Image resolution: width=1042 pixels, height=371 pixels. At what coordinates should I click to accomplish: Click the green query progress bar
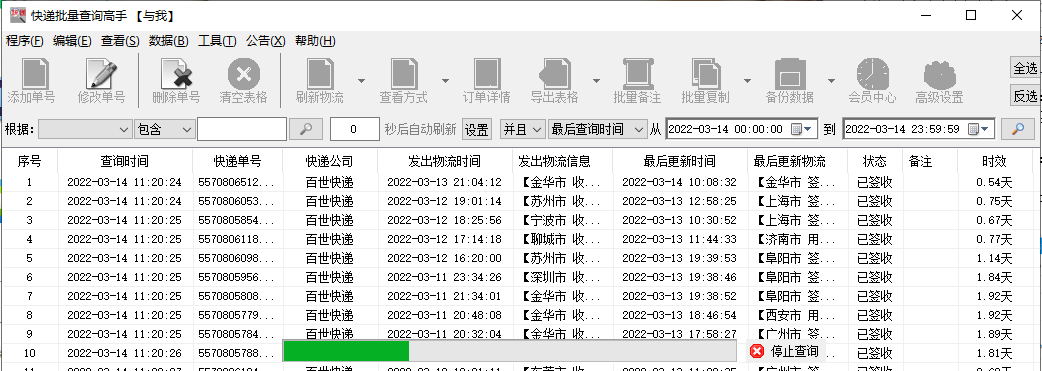click(509, 351)
